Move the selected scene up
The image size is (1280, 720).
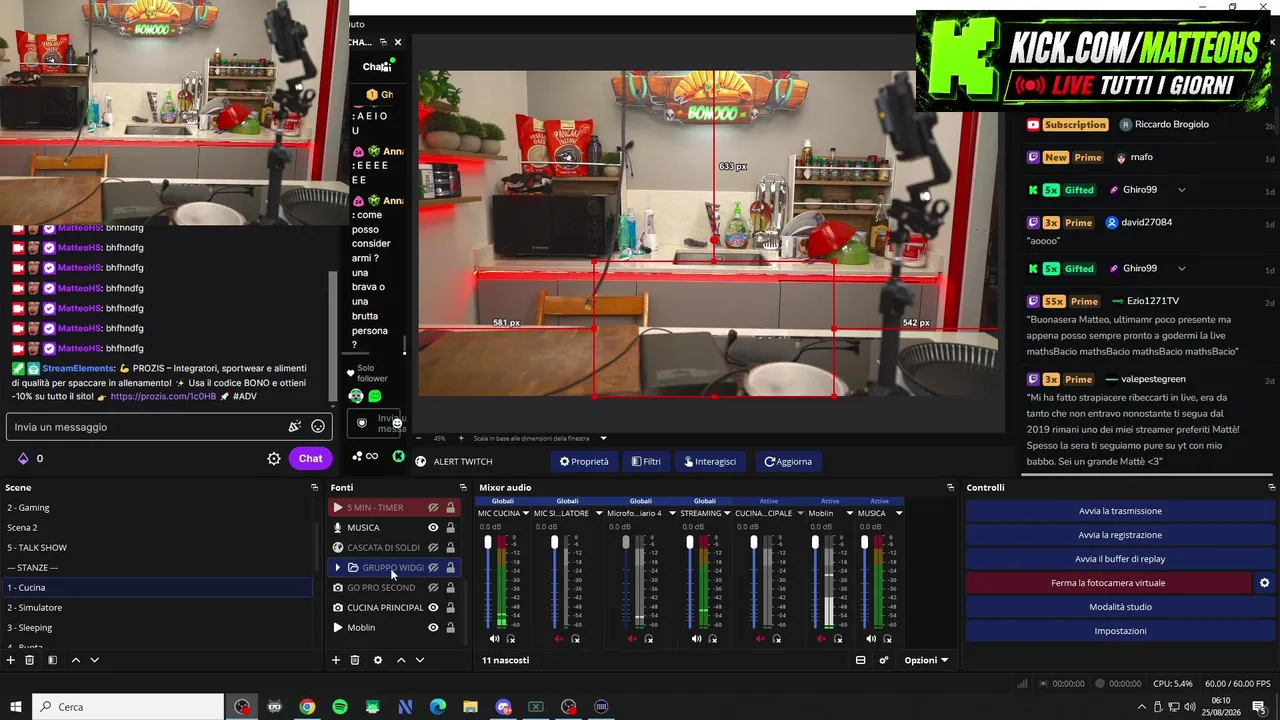coord(75,660)
